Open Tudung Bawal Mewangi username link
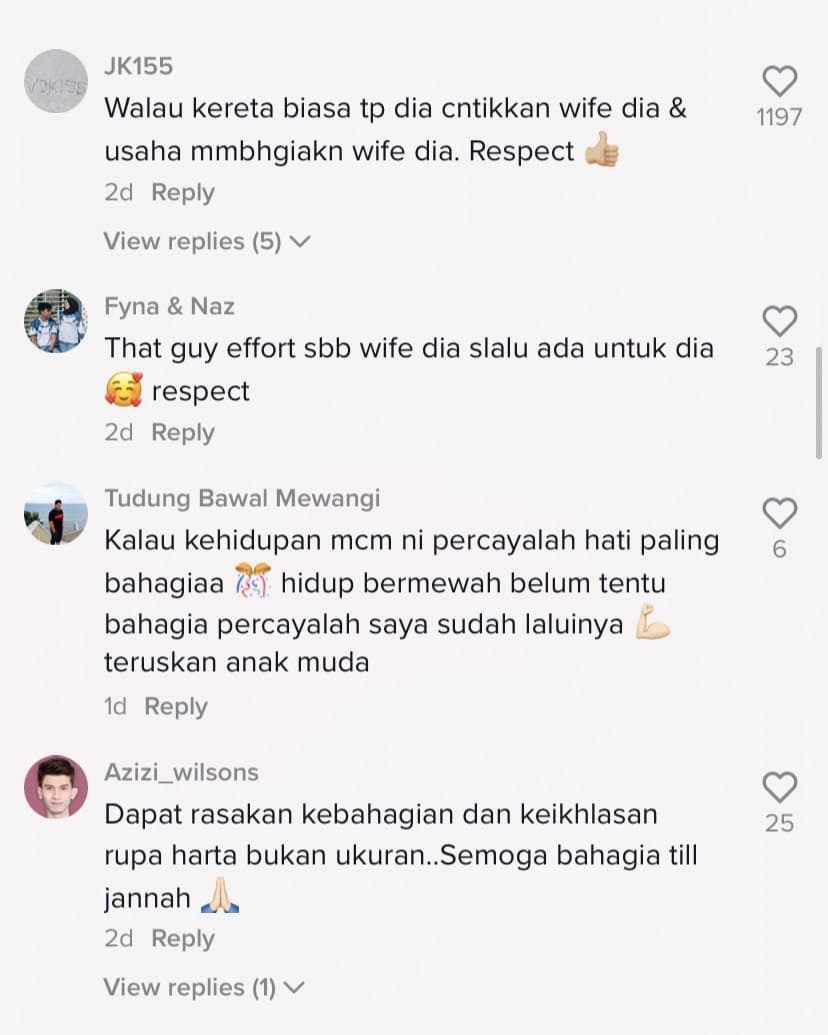The height and width of the screenshot is (1035, 828). pyautogui.click(x=242, y=498)
